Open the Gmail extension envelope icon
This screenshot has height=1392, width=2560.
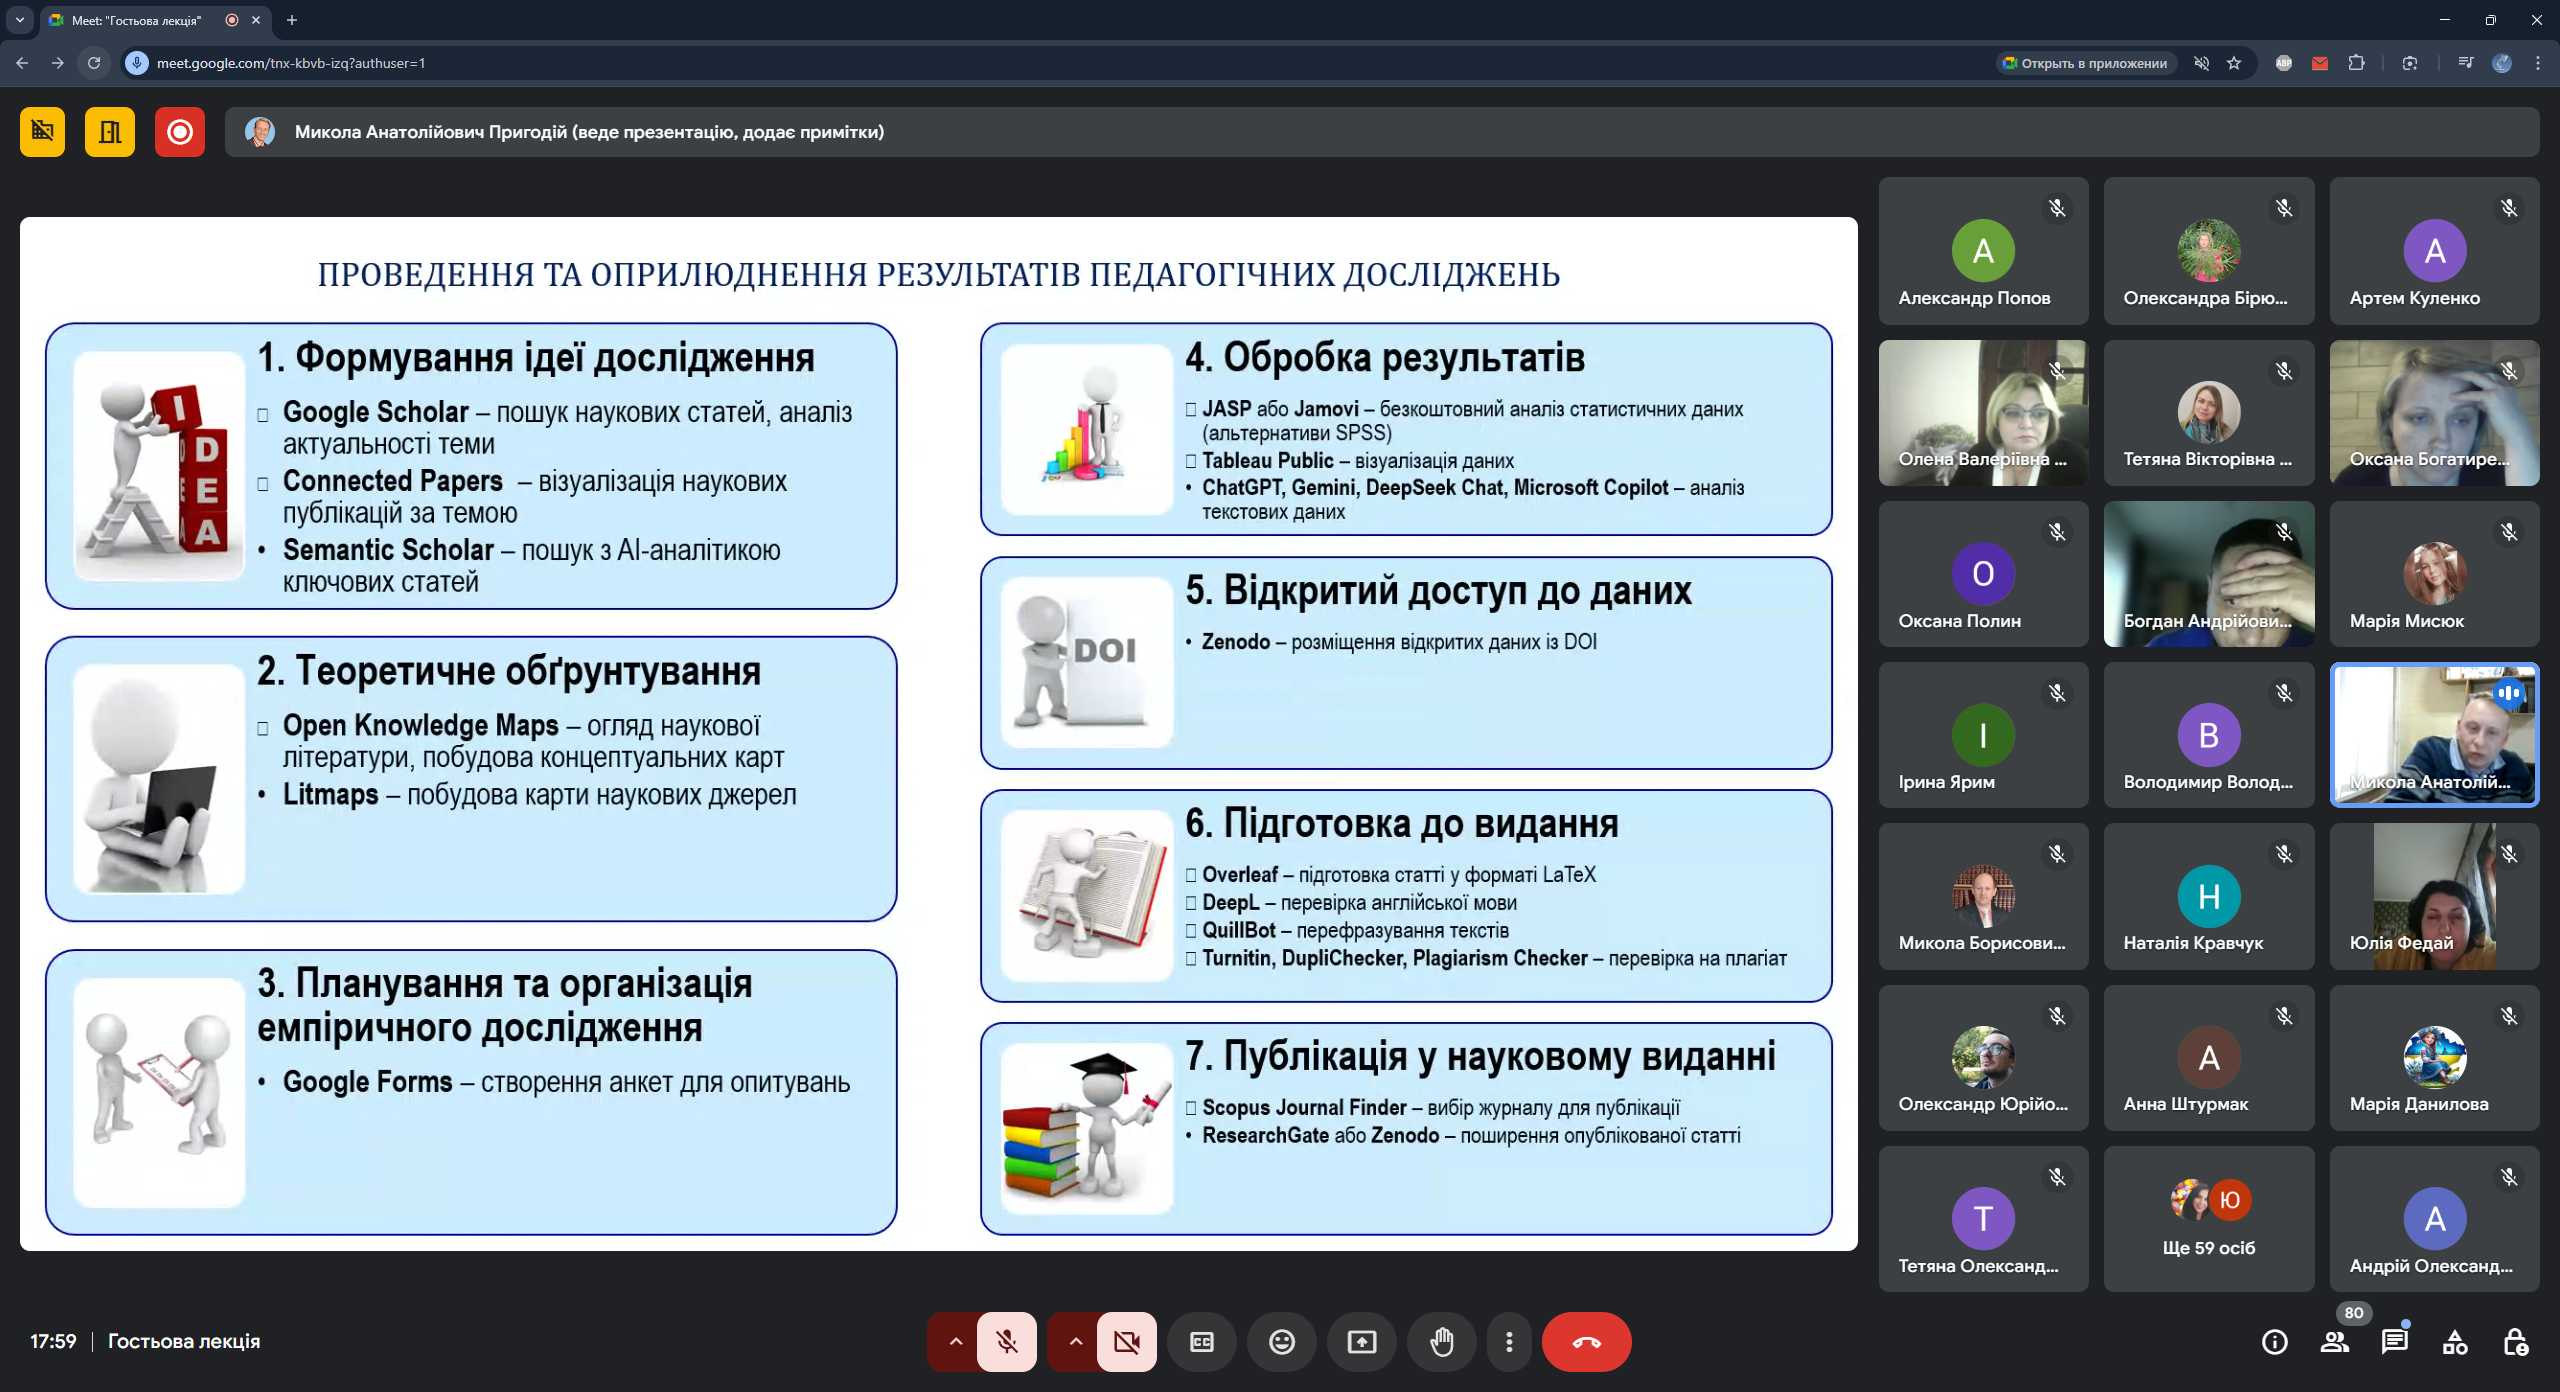tap(2320, 63)
